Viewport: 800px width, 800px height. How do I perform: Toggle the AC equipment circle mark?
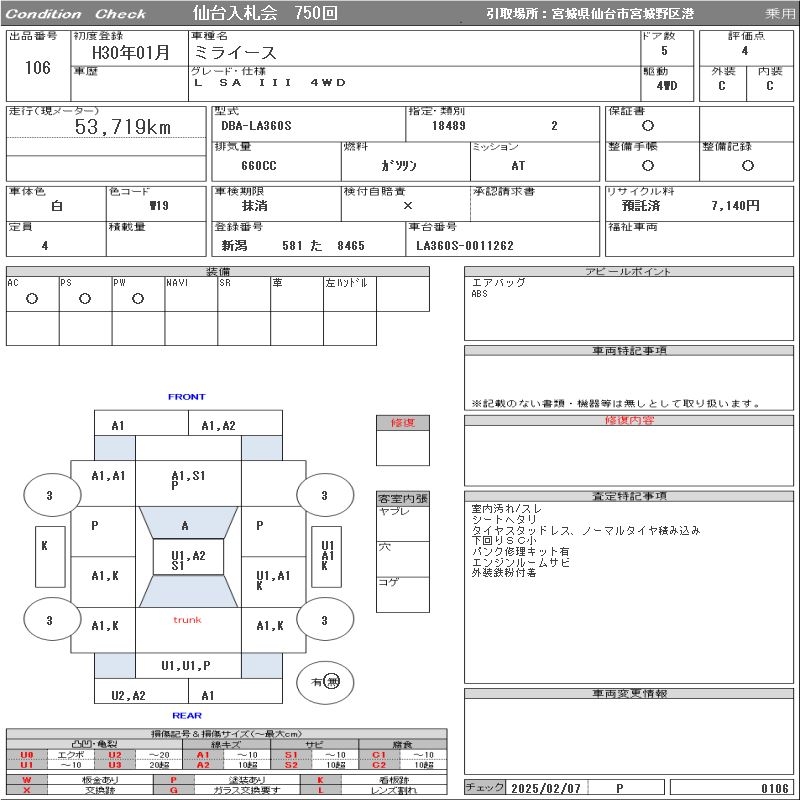[x=32, y=298]
